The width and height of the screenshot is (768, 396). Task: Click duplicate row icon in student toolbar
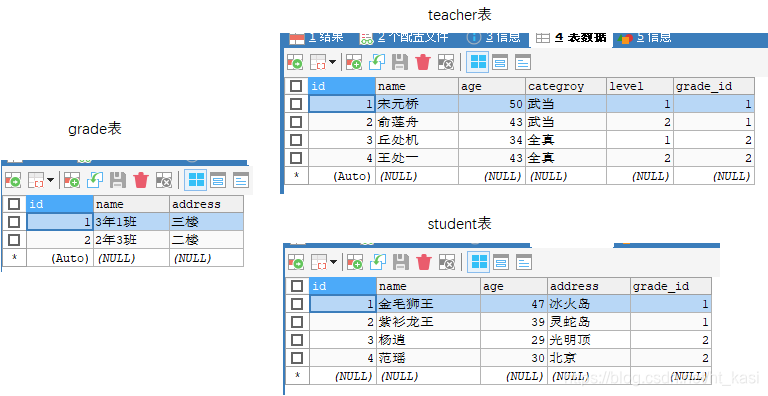[x=378, y=262]
